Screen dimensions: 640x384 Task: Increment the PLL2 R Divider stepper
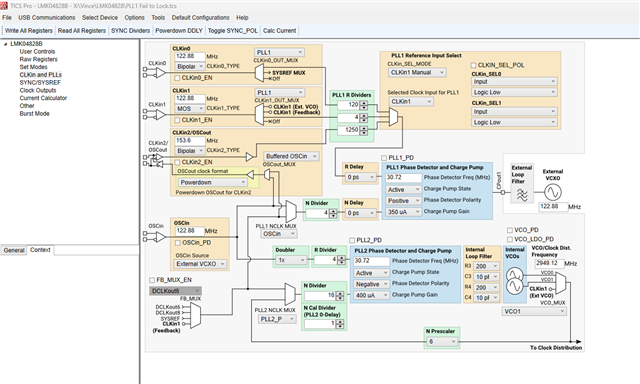coord(341,258)
